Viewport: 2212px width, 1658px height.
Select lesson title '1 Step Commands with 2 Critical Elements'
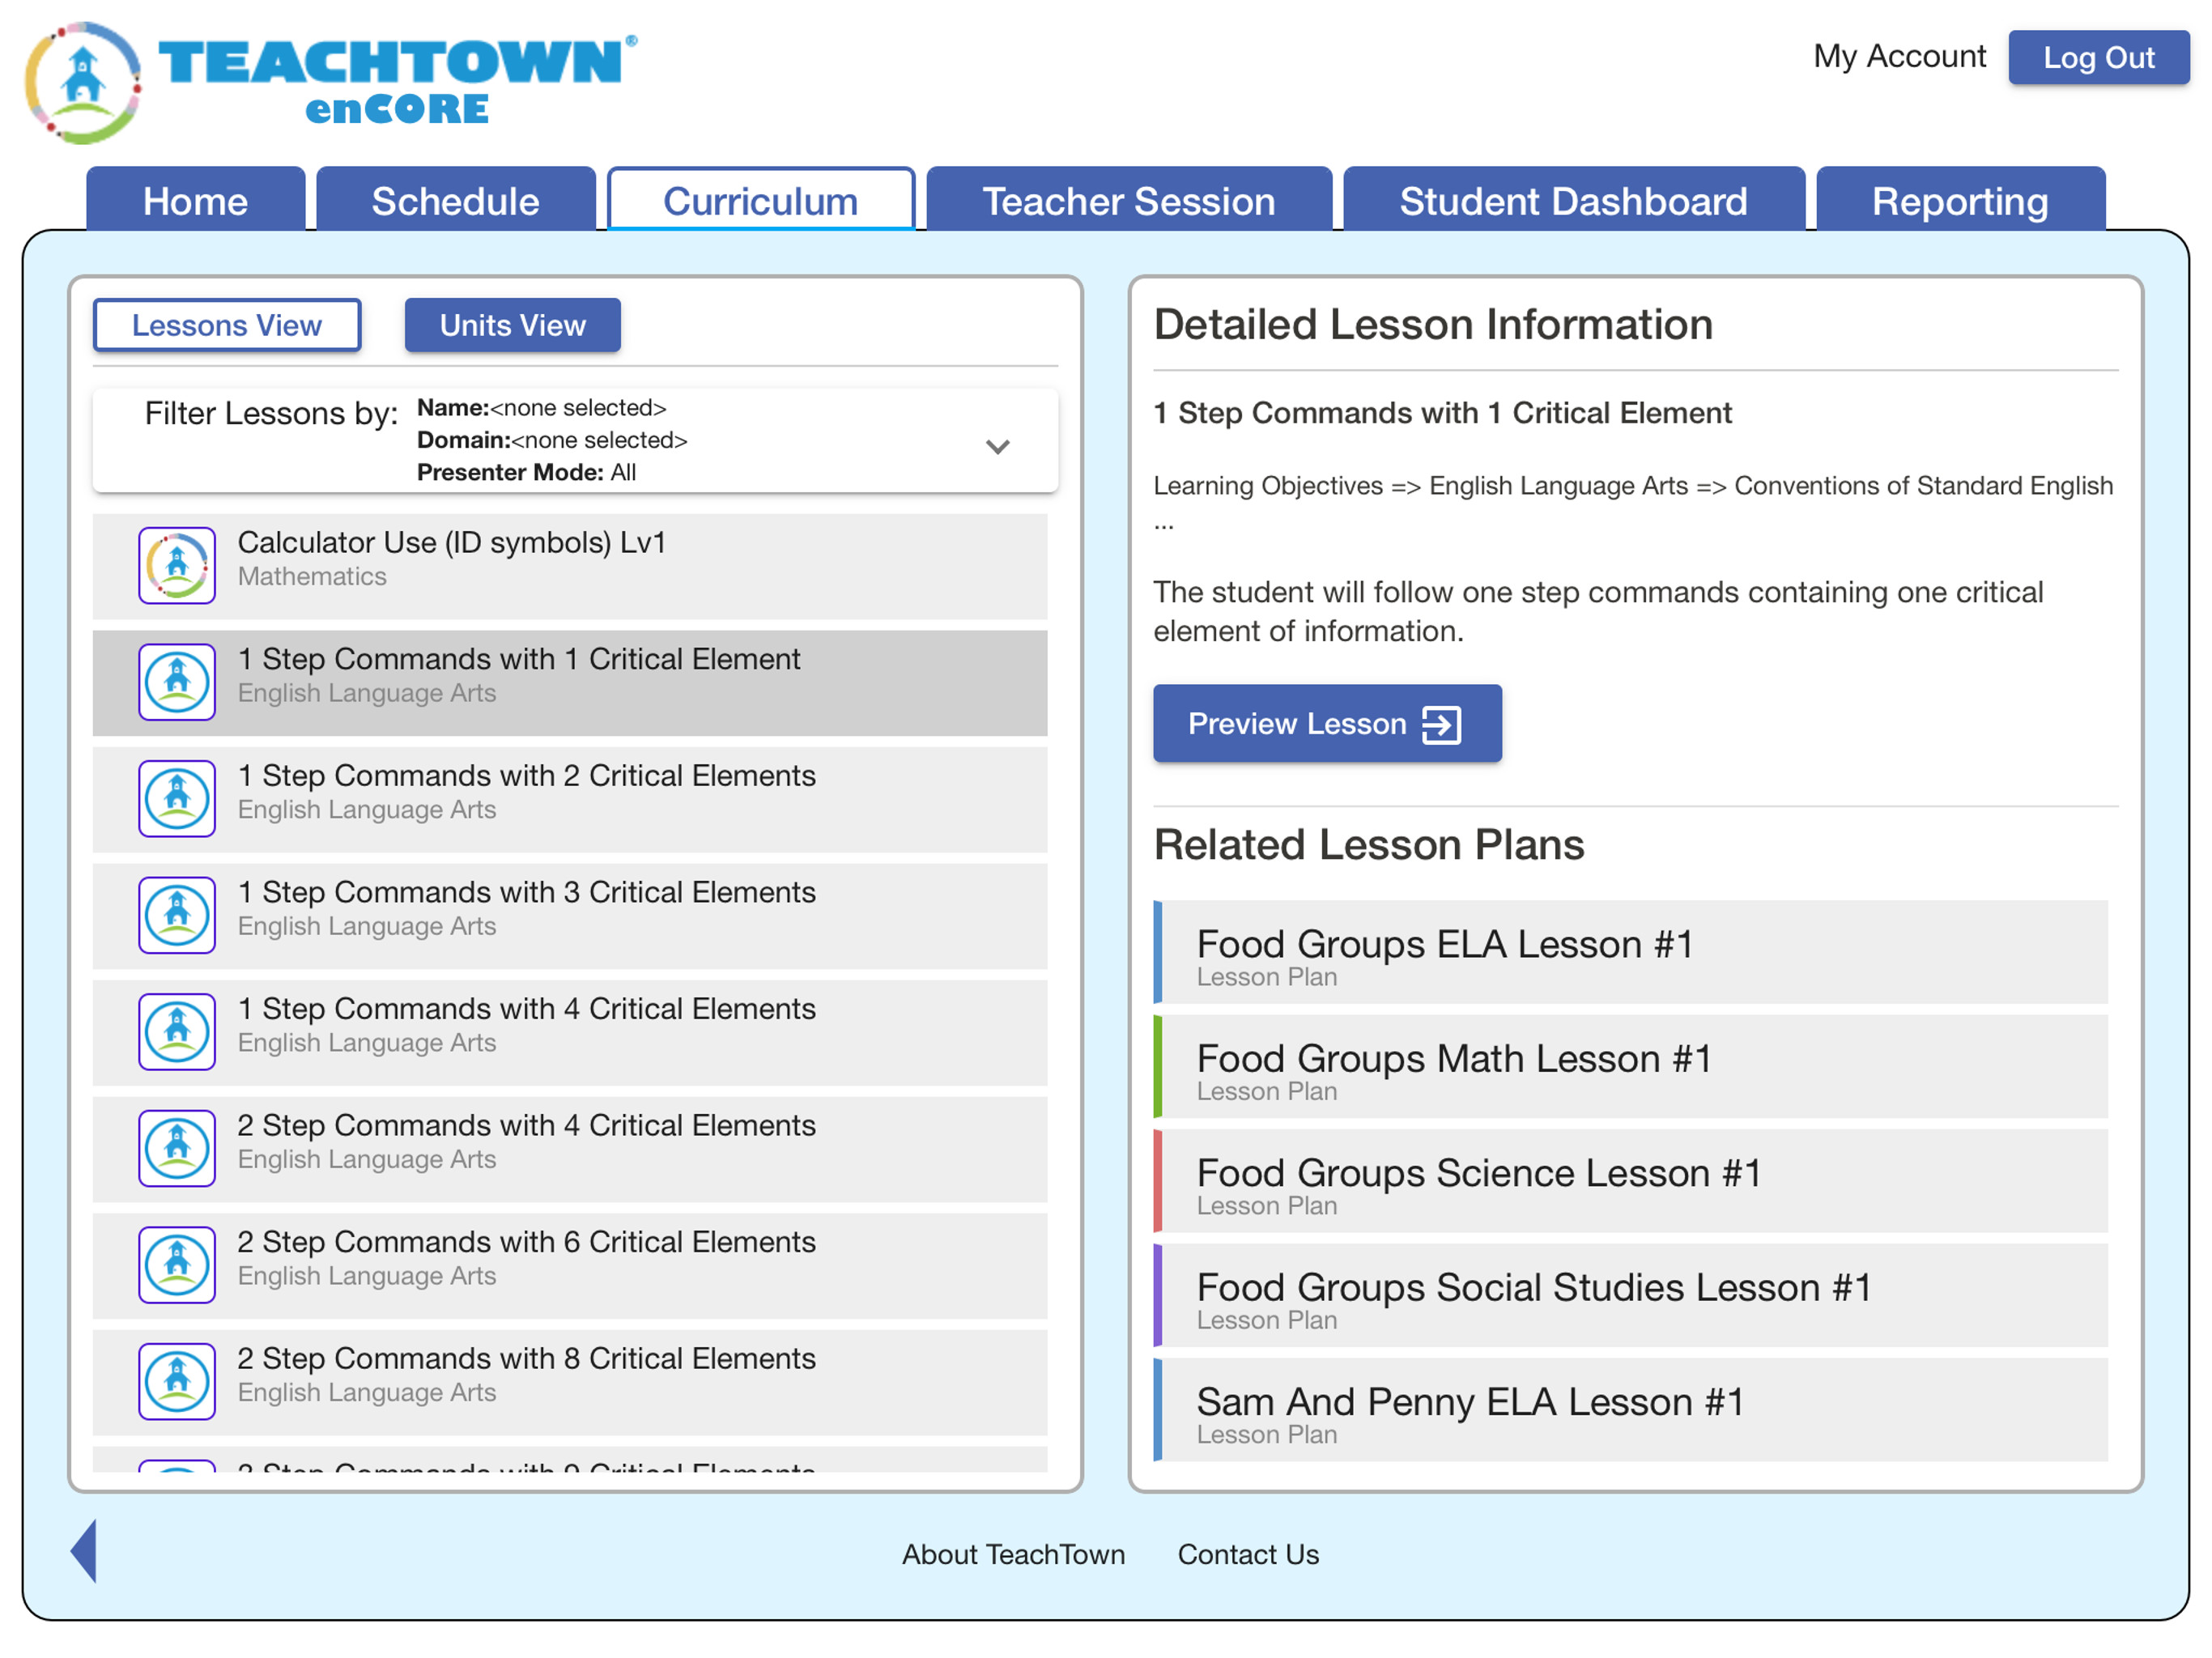pos(527,776)
